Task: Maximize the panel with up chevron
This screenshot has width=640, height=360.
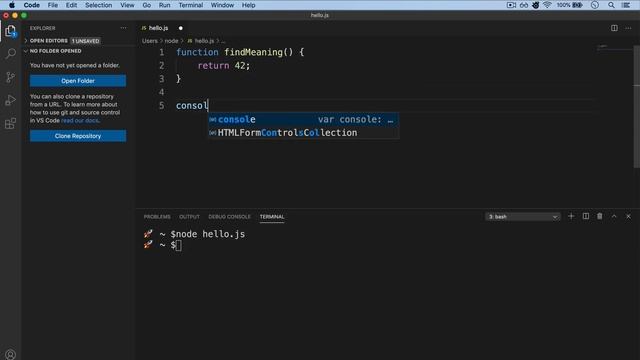Action: click(614, 216)
